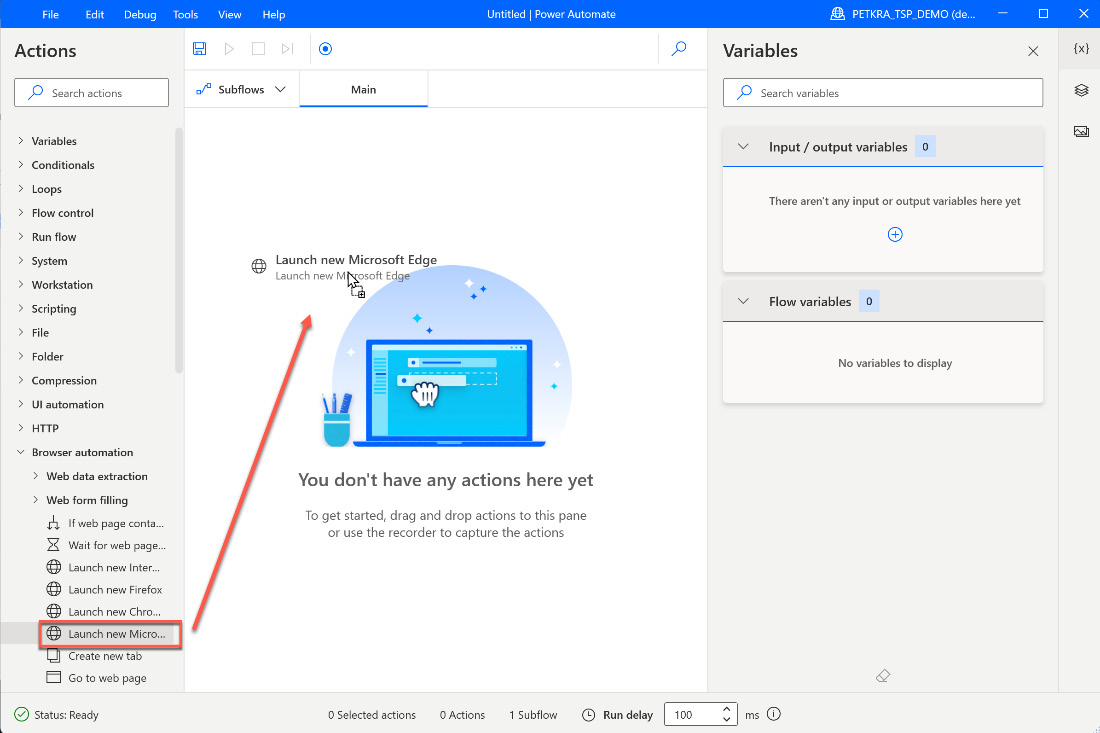Viewport: 1100px width, 733px height.
Task: Collapse the Browser automation group
Action: click(20, 452)
